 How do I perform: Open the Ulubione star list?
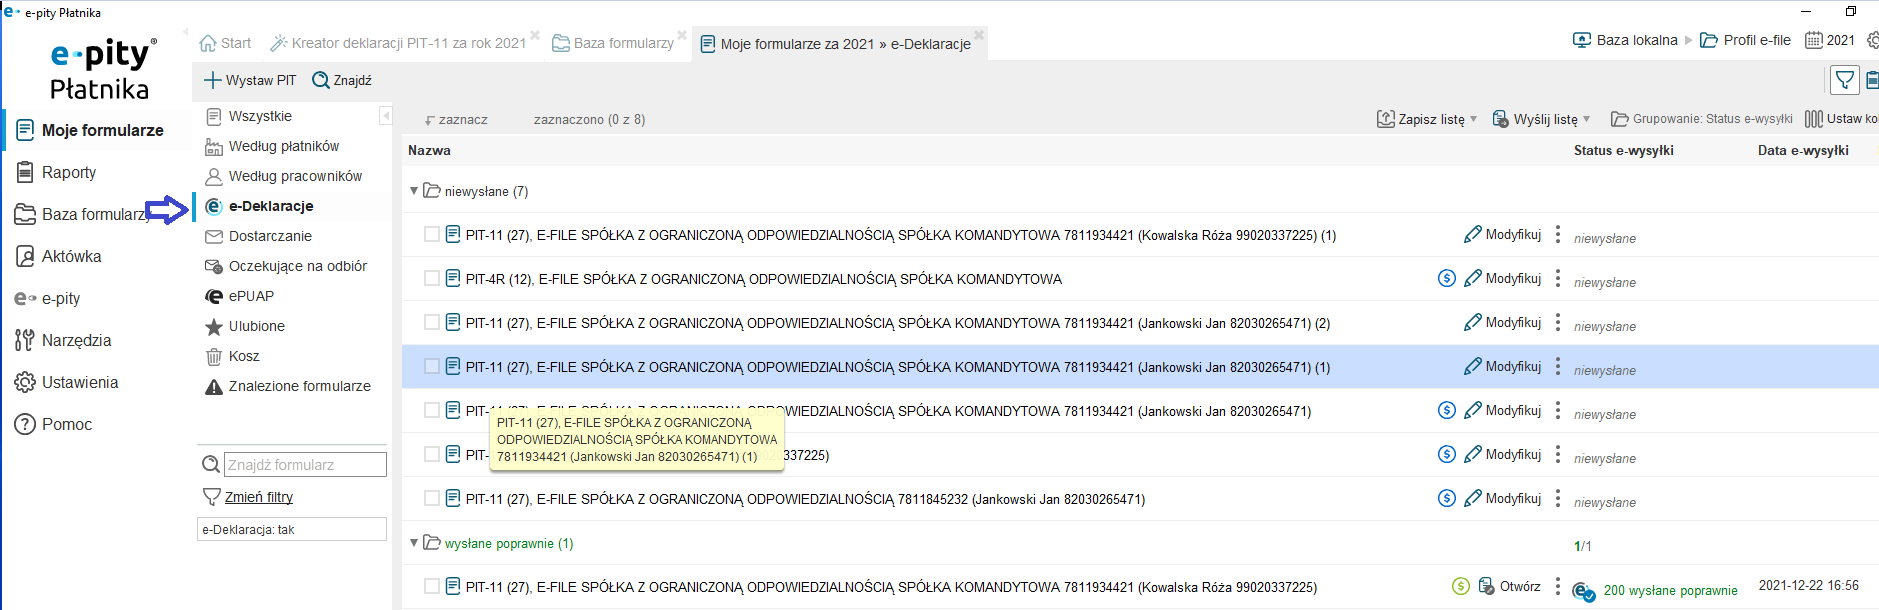[x=245, y=326]
